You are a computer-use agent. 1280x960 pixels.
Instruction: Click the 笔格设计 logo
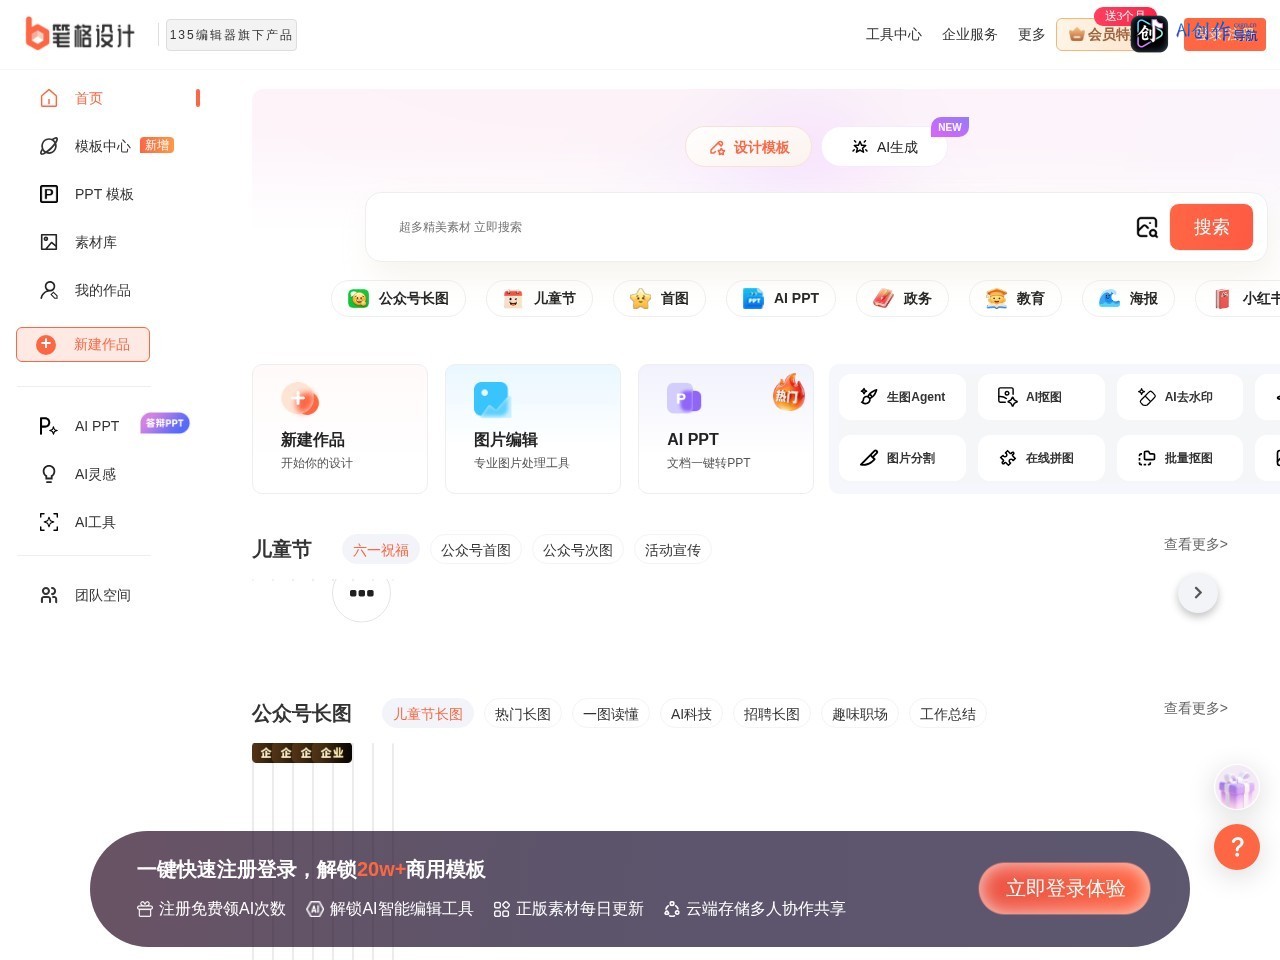pyautogui.click(x=80, y=34)
